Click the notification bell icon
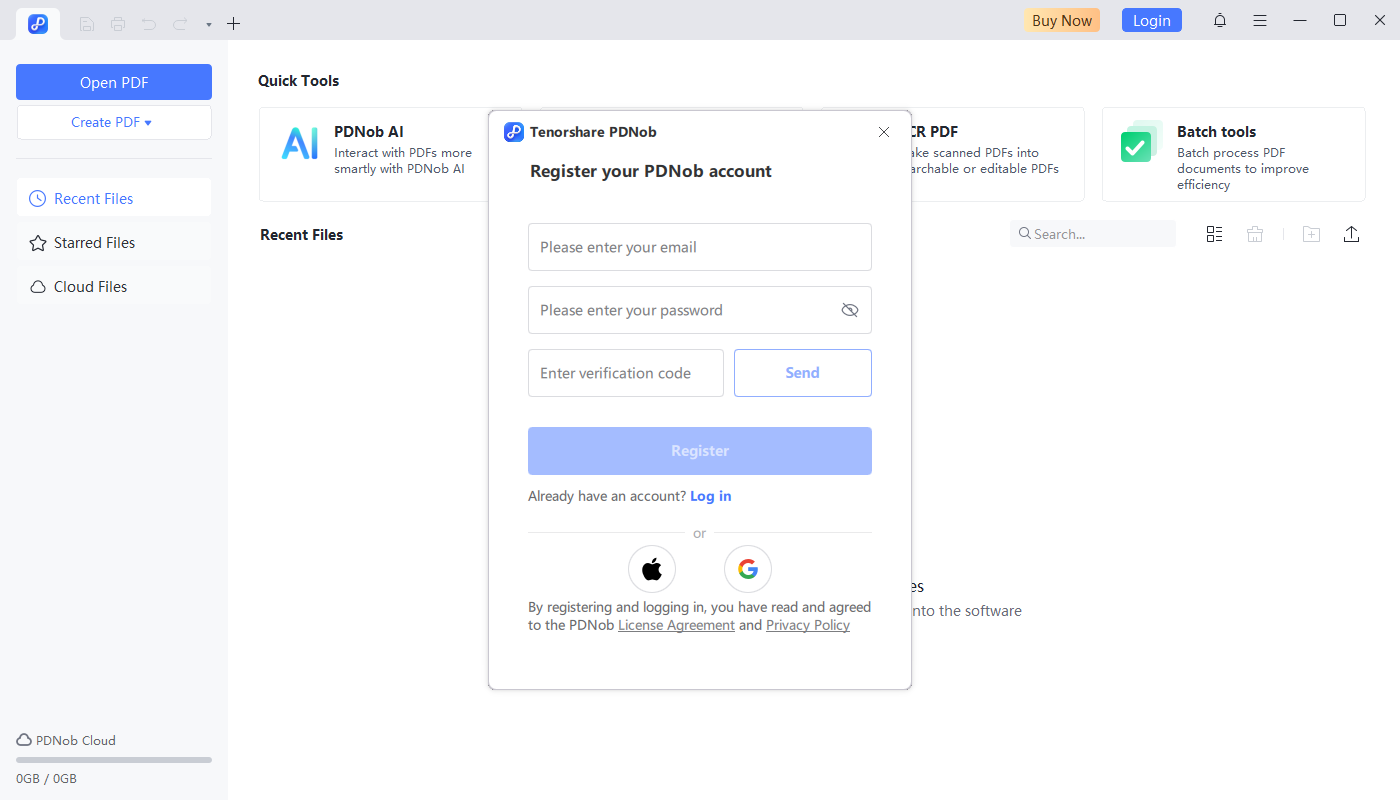 1220,20
